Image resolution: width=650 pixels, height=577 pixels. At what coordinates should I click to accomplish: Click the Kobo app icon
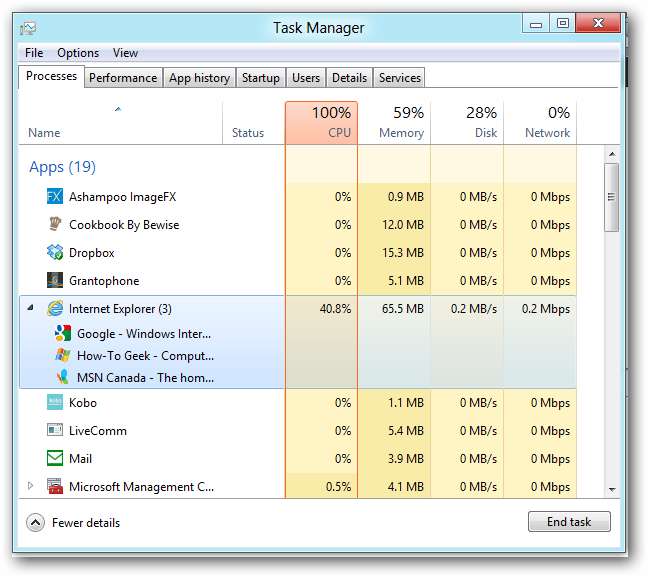pyautogui.click(x=55, y=402)
